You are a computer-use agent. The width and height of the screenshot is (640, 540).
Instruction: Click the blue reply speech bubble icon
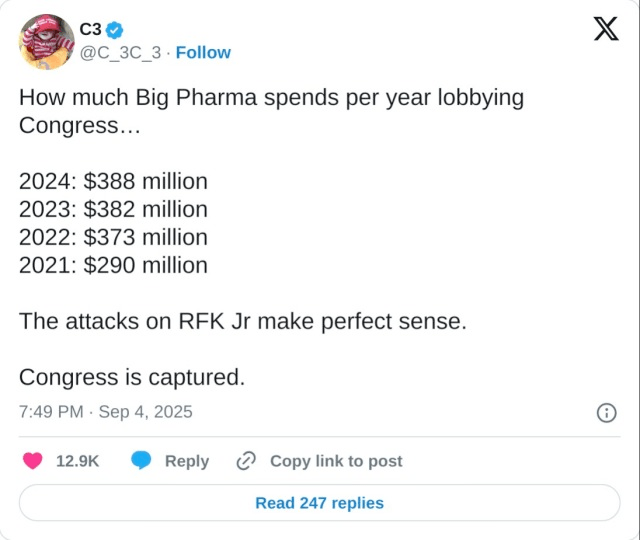[142, 461]
